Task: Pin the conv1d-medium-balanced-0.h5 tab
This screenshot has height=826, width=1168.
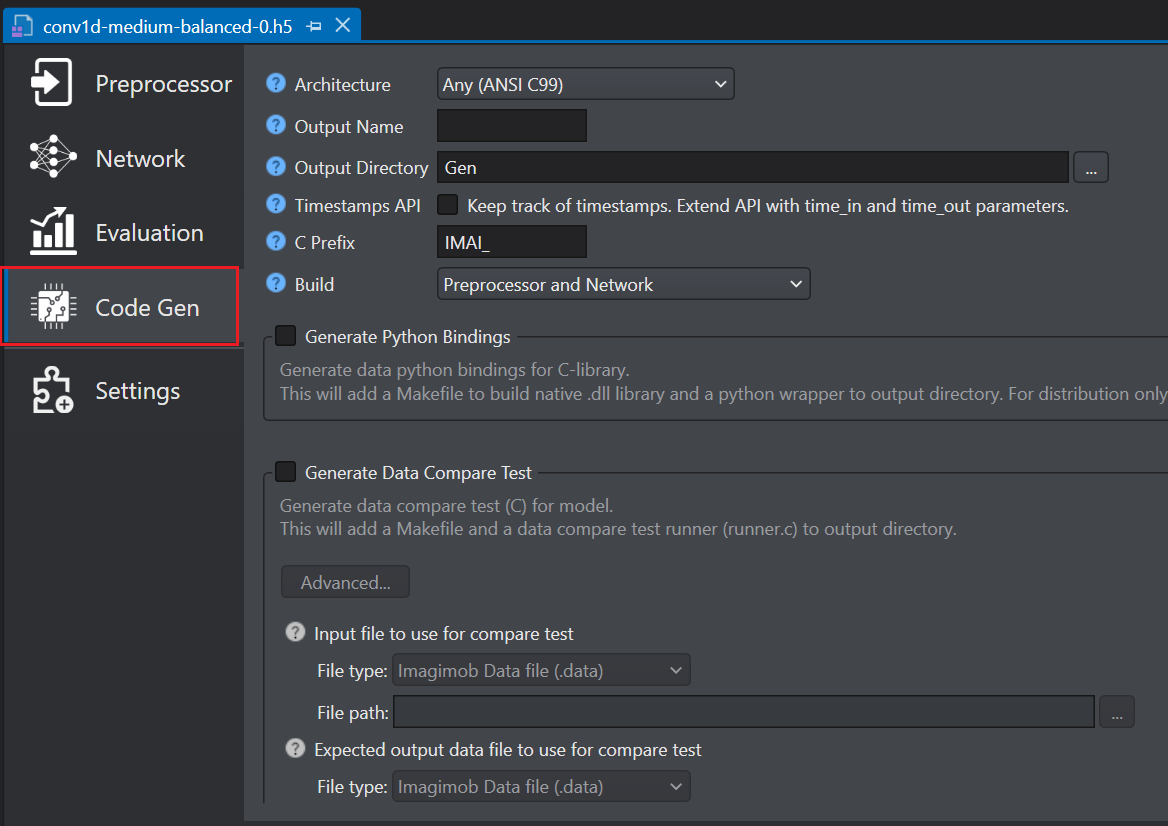Action: point(314,26)
